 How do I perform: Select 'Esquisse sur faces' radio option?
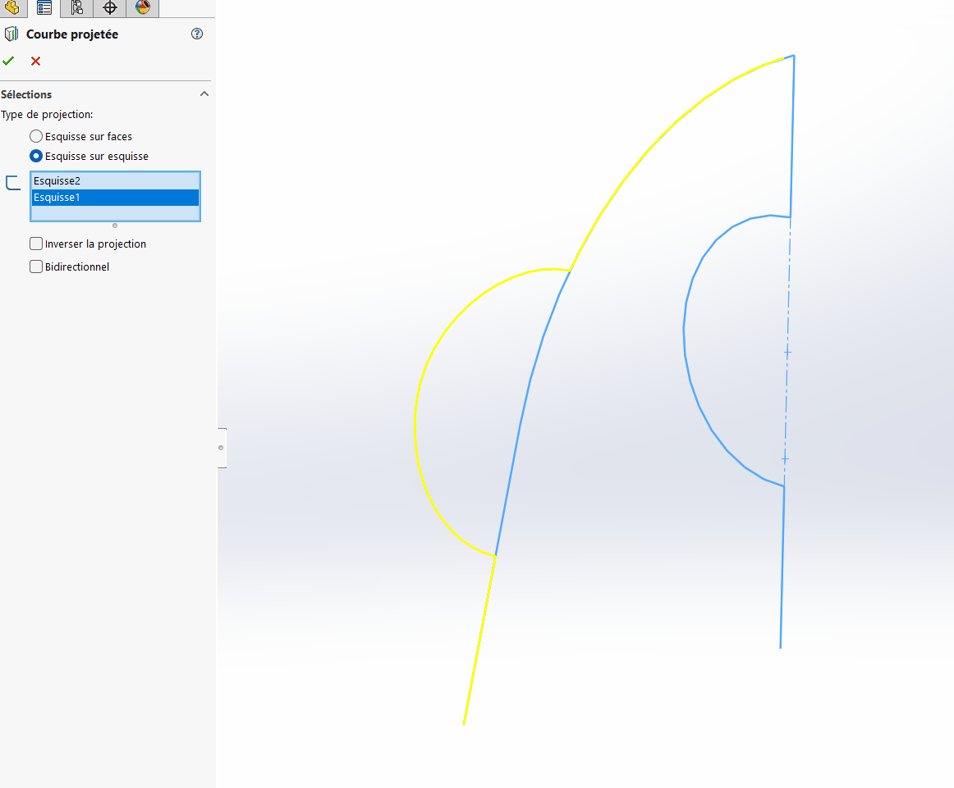coord(36,136)
